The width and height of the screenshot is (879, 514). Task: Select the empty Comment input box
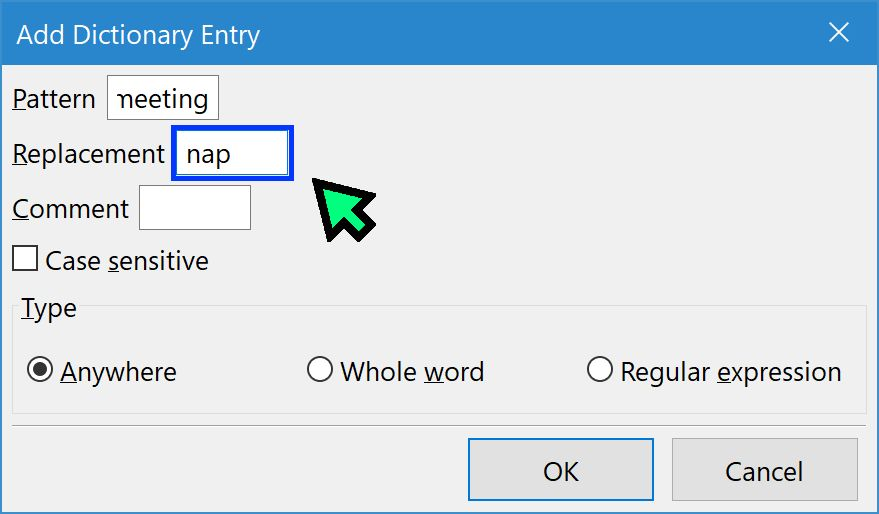(195, 207)
